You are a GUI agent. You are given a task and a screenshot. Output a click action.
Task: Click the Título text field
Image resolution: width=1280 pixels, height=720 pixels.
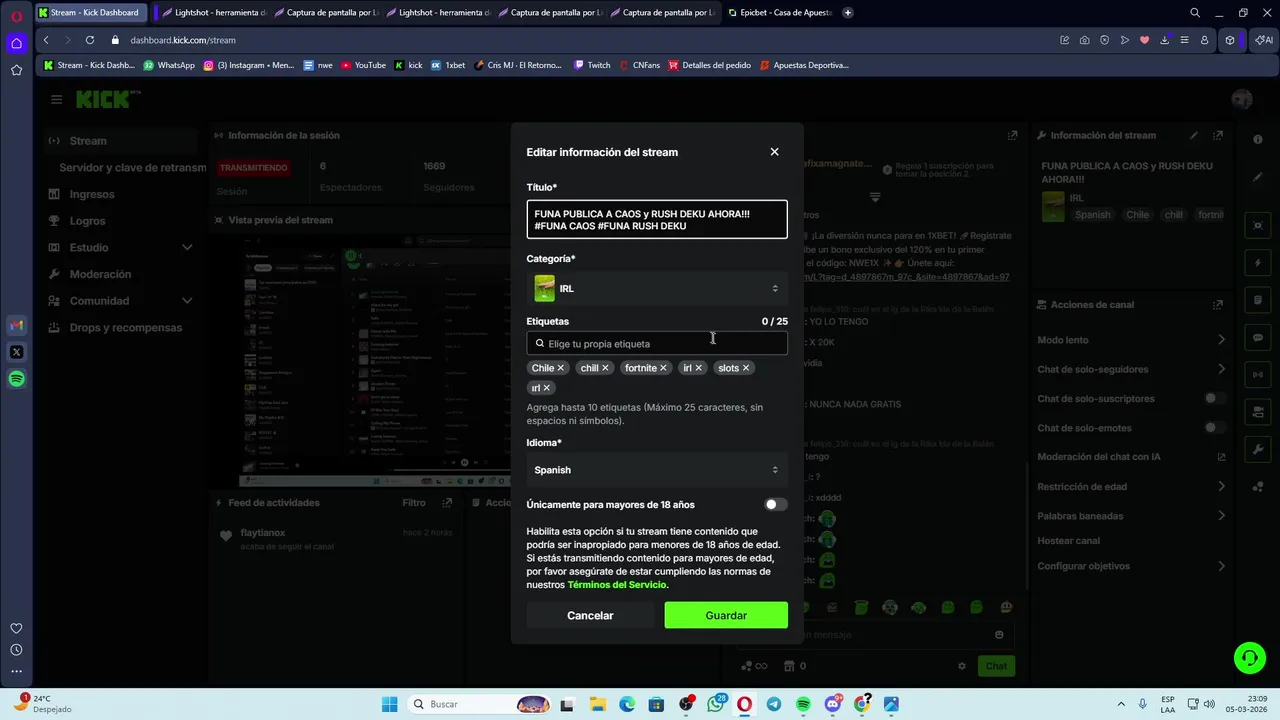click(657, 220)
